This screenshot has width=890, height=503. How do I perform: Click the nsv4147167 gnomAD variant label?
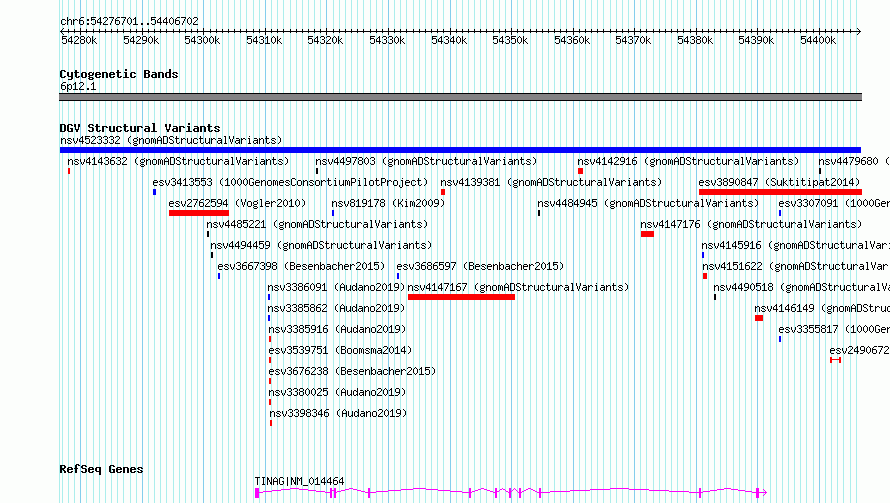pos(518,287)
